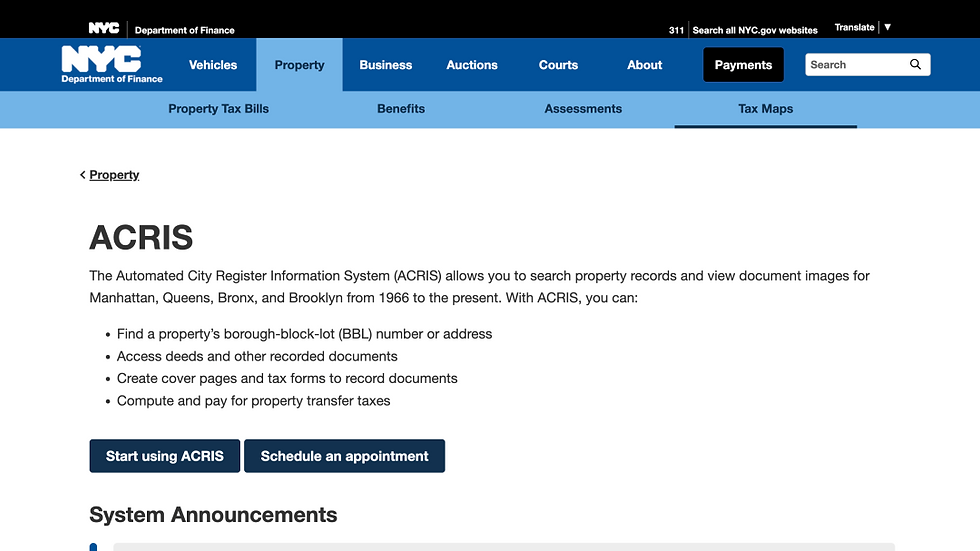Click the 311 link
The image size is (980, 551).
pyautogui.click(x=676, y=30)
